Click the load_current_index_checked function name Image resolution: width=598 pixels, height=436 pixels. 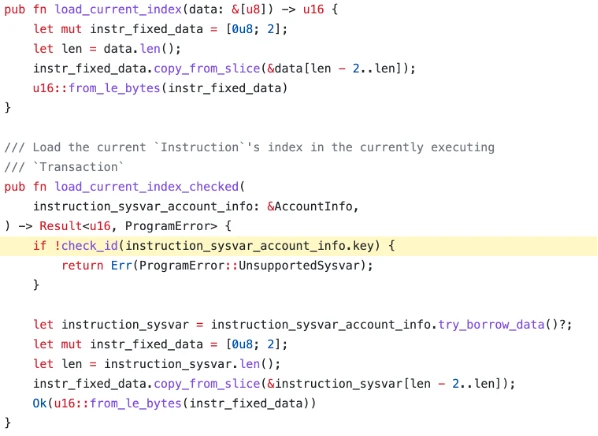coord(146,187)
